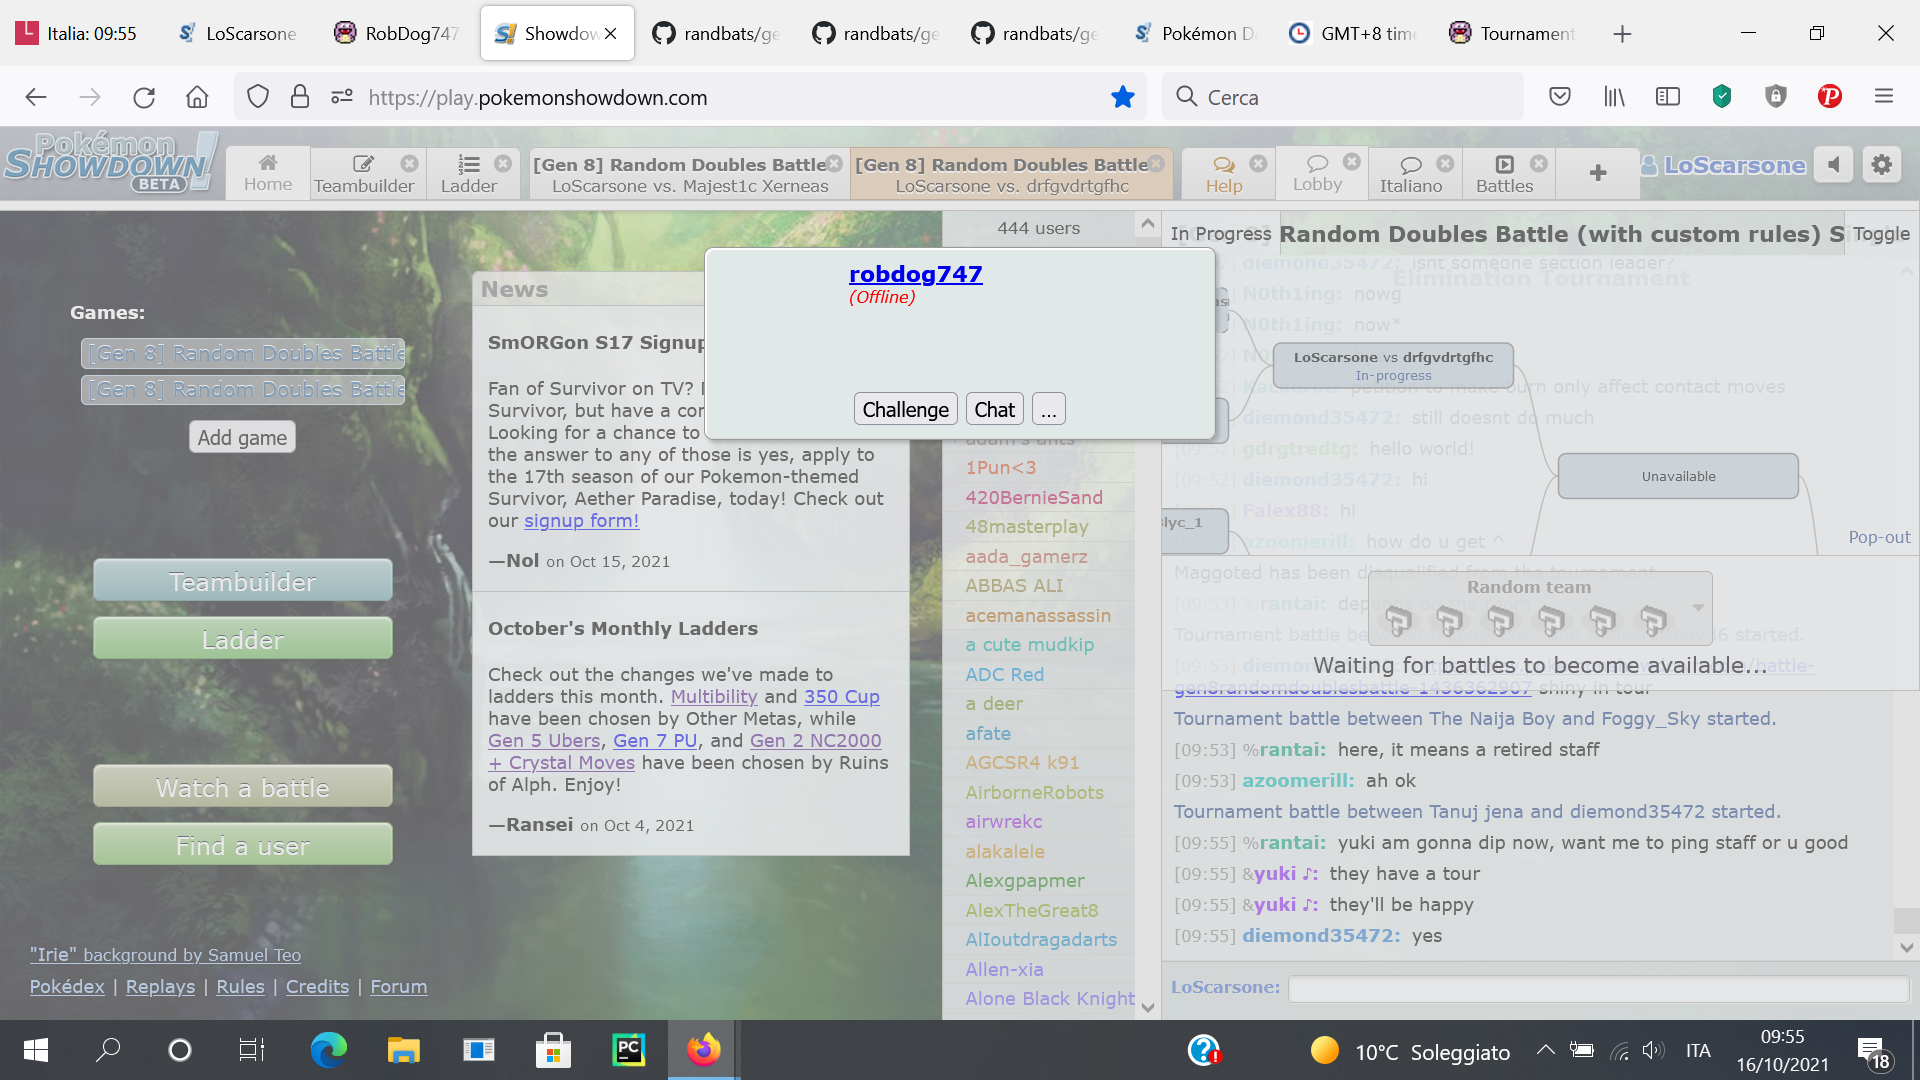The width and height of the screenshot is (1920, 1080).
Task: Open the Forum footer link
Action: [398, 986]
